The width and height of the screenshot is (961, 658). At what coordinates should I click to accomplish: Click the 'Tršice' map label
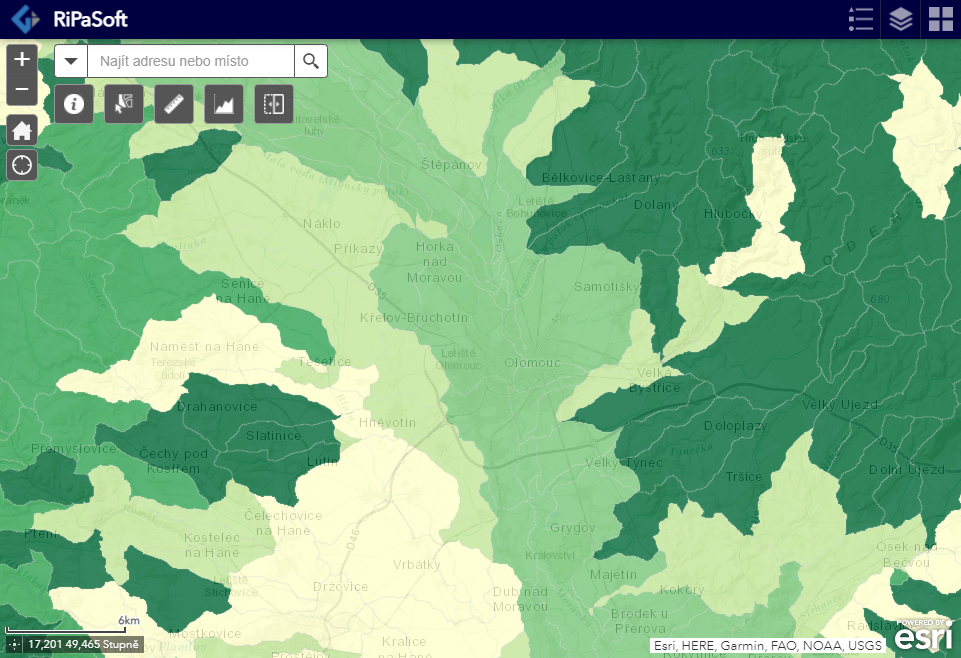[744, 477]
